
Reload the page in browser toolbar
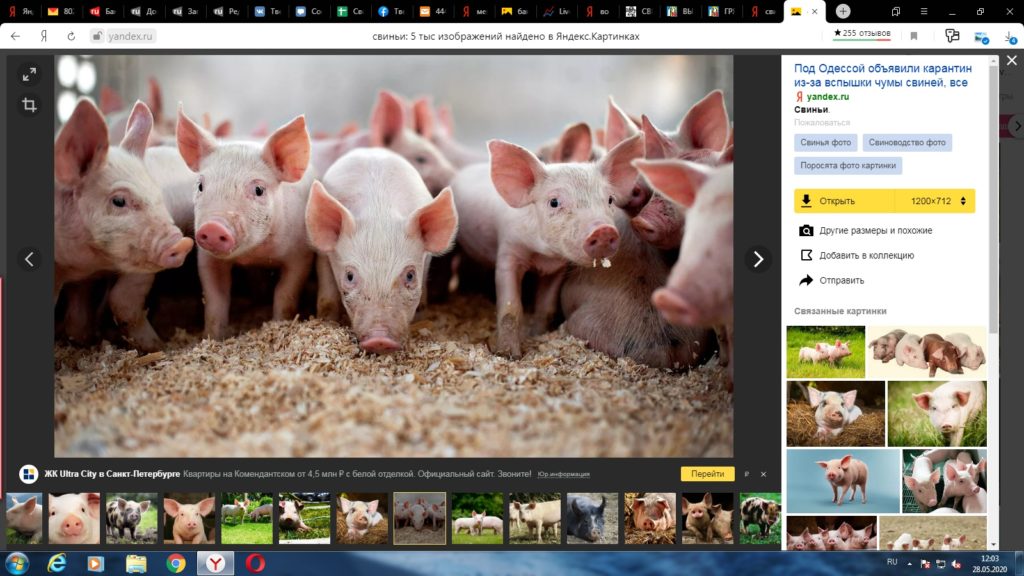pos(71,35)
